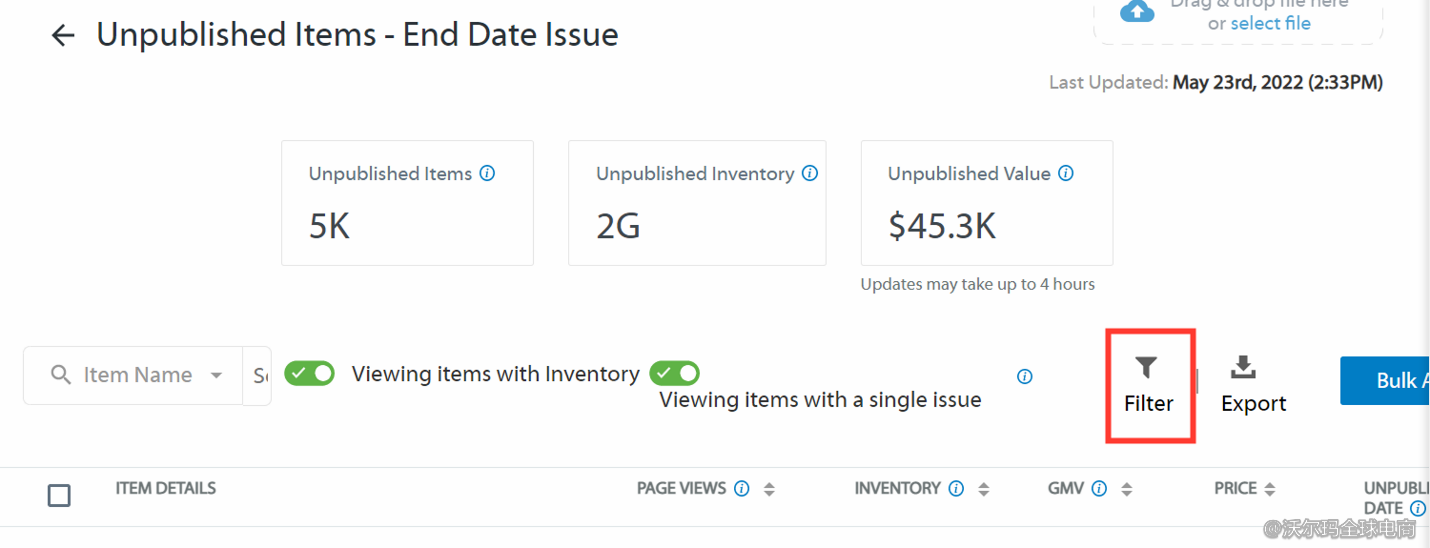Toggle Viewing items with Inventory switch
Image resolution: width=1430 pixels, height=548 pixels.
pos(310,373)
